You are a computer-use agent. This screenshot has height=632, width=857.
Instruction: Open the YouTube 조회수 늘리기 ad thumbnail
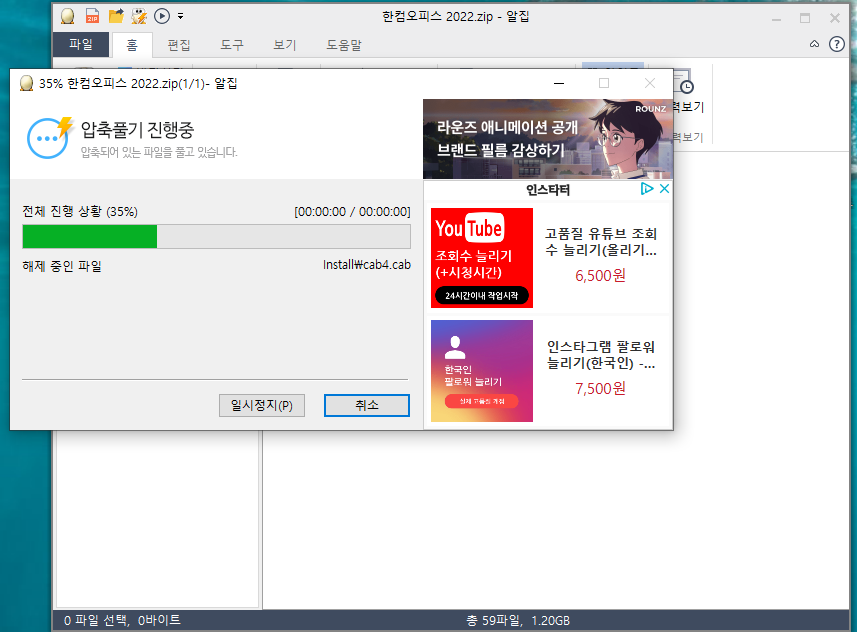[482, 258]
